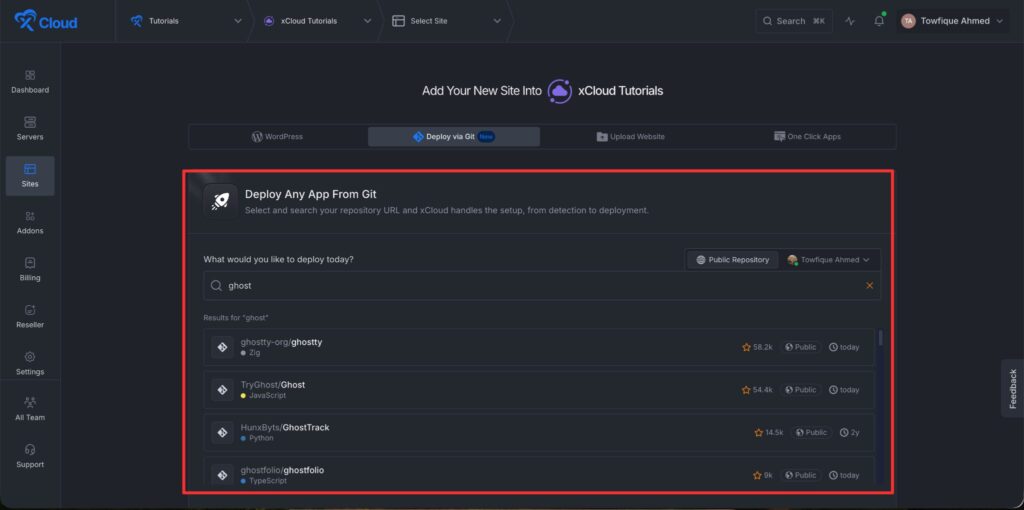Click the Results for "ghost" label

(x=236, y=317)
